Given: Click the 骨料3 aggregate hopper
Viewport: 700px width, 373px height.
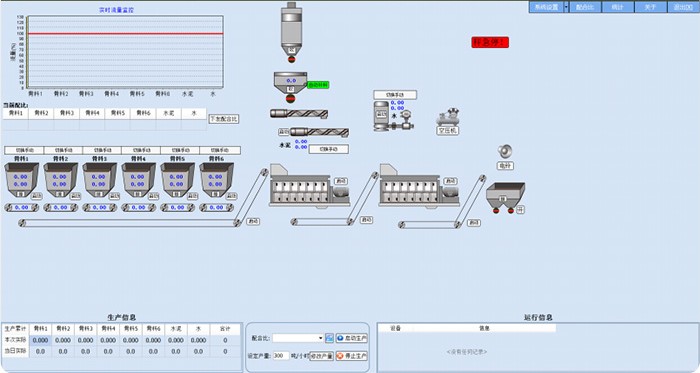Looking at the screenshot, I should pos(100,180).
